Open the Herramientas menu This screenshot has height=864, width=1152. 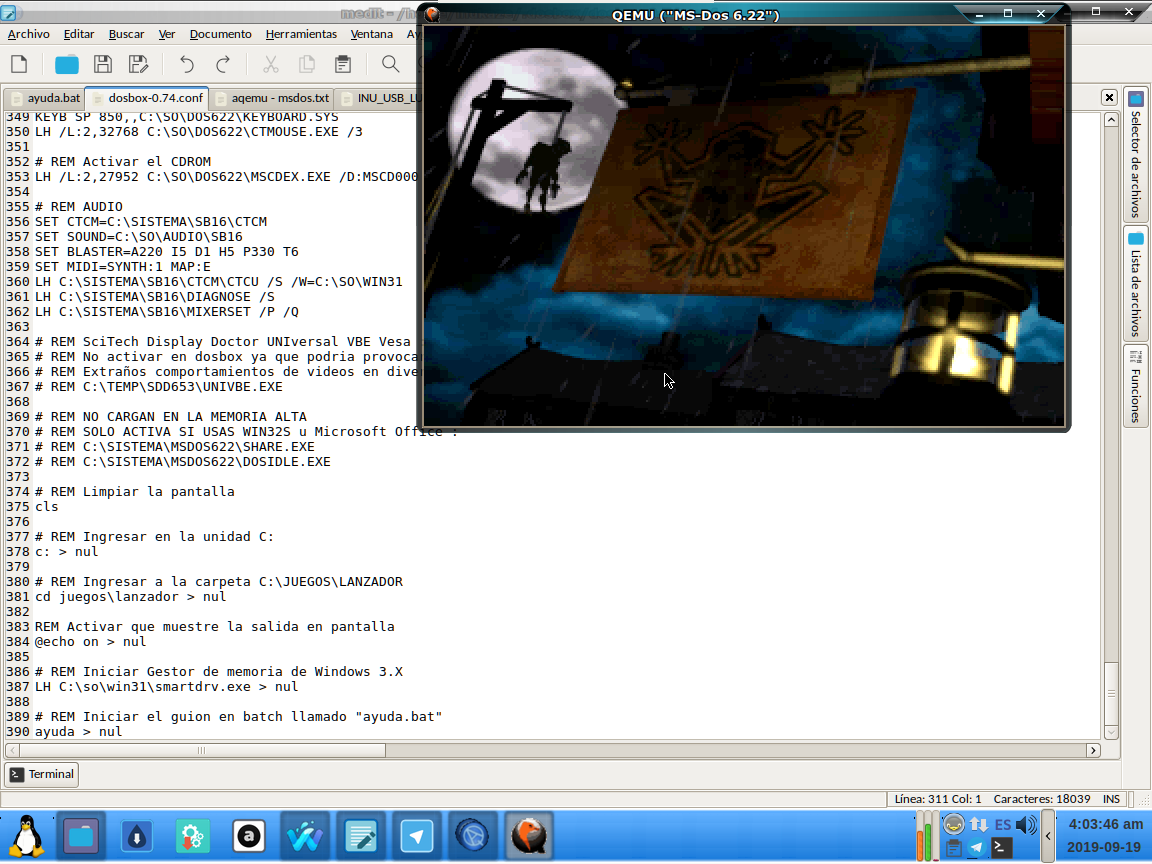301,34
